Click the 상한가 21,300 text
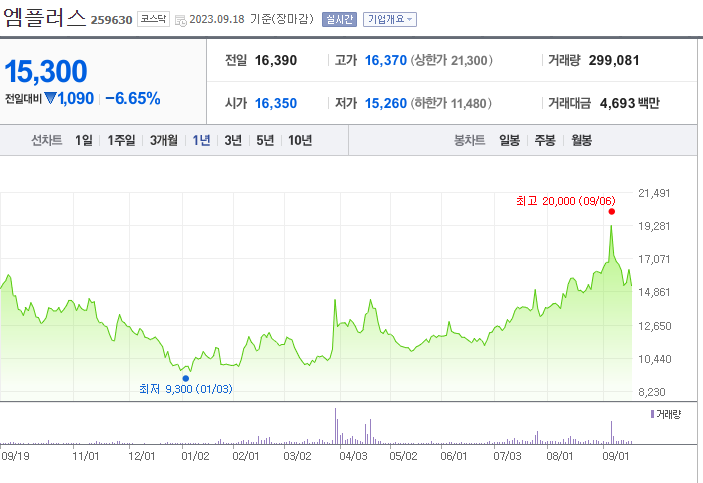Image resolution: width=703 pixels, height=483 pixels. pos(451,60)
